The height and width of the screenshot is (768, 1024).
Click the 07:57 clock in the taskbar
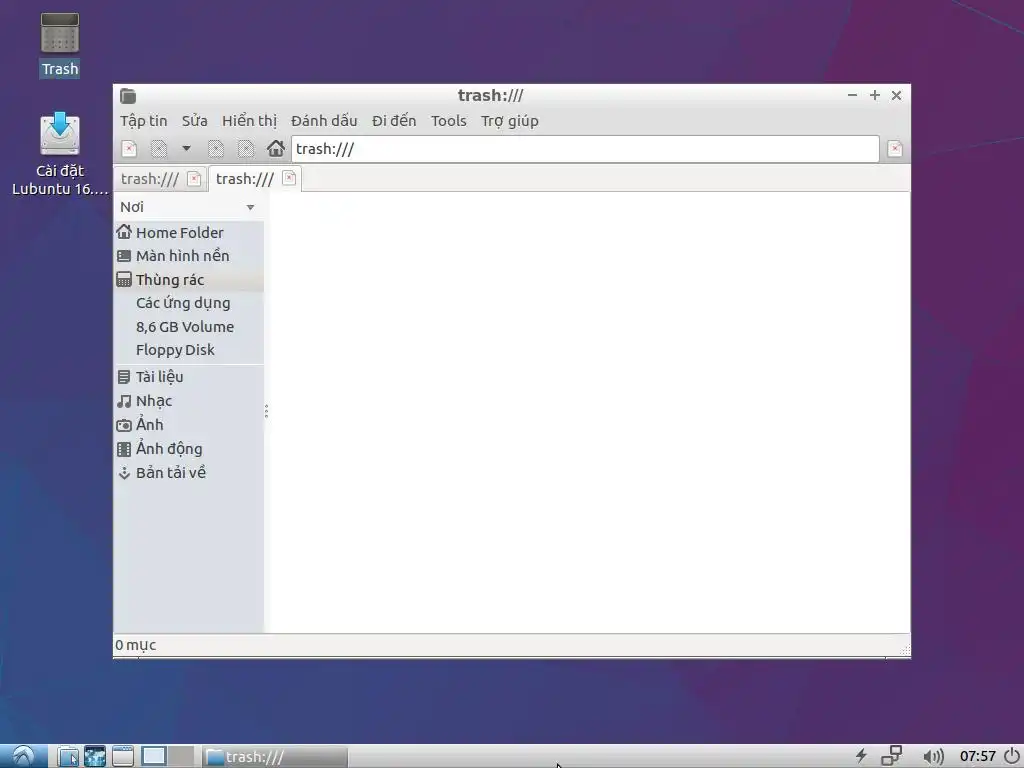tap(978, 757)
